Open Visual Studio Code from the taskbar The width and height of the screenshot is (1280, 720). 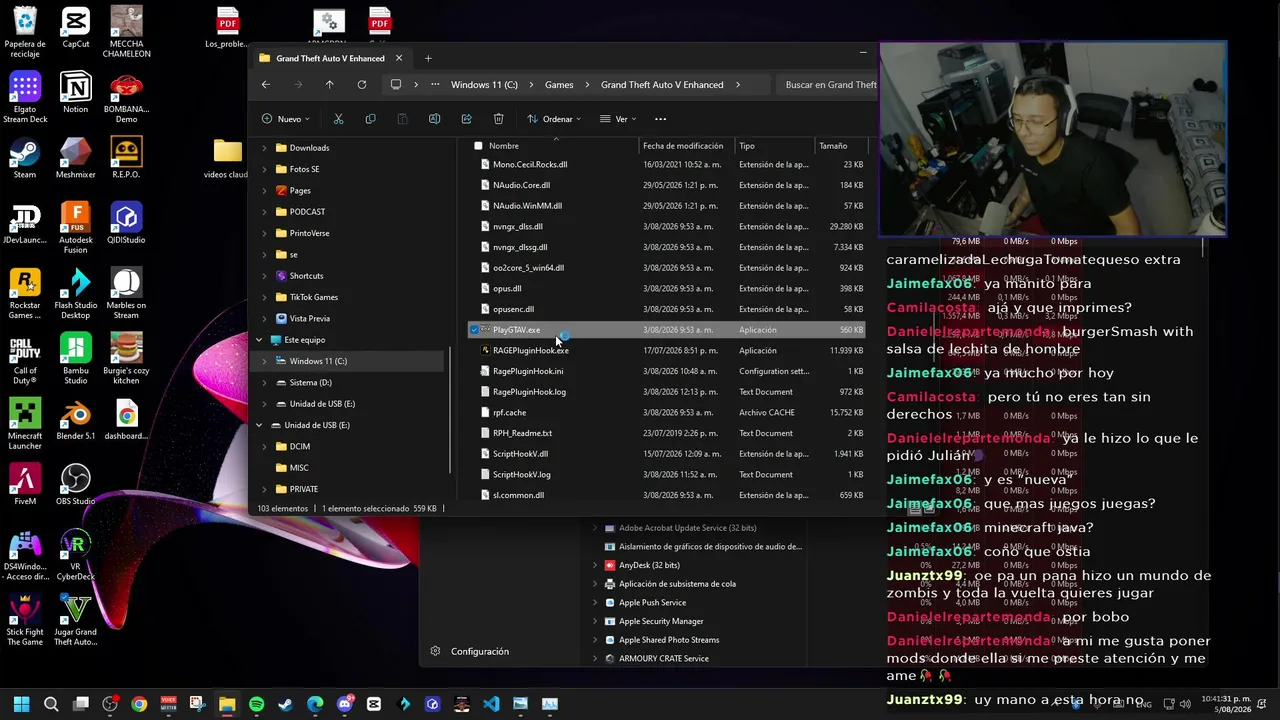pos(491,704)
